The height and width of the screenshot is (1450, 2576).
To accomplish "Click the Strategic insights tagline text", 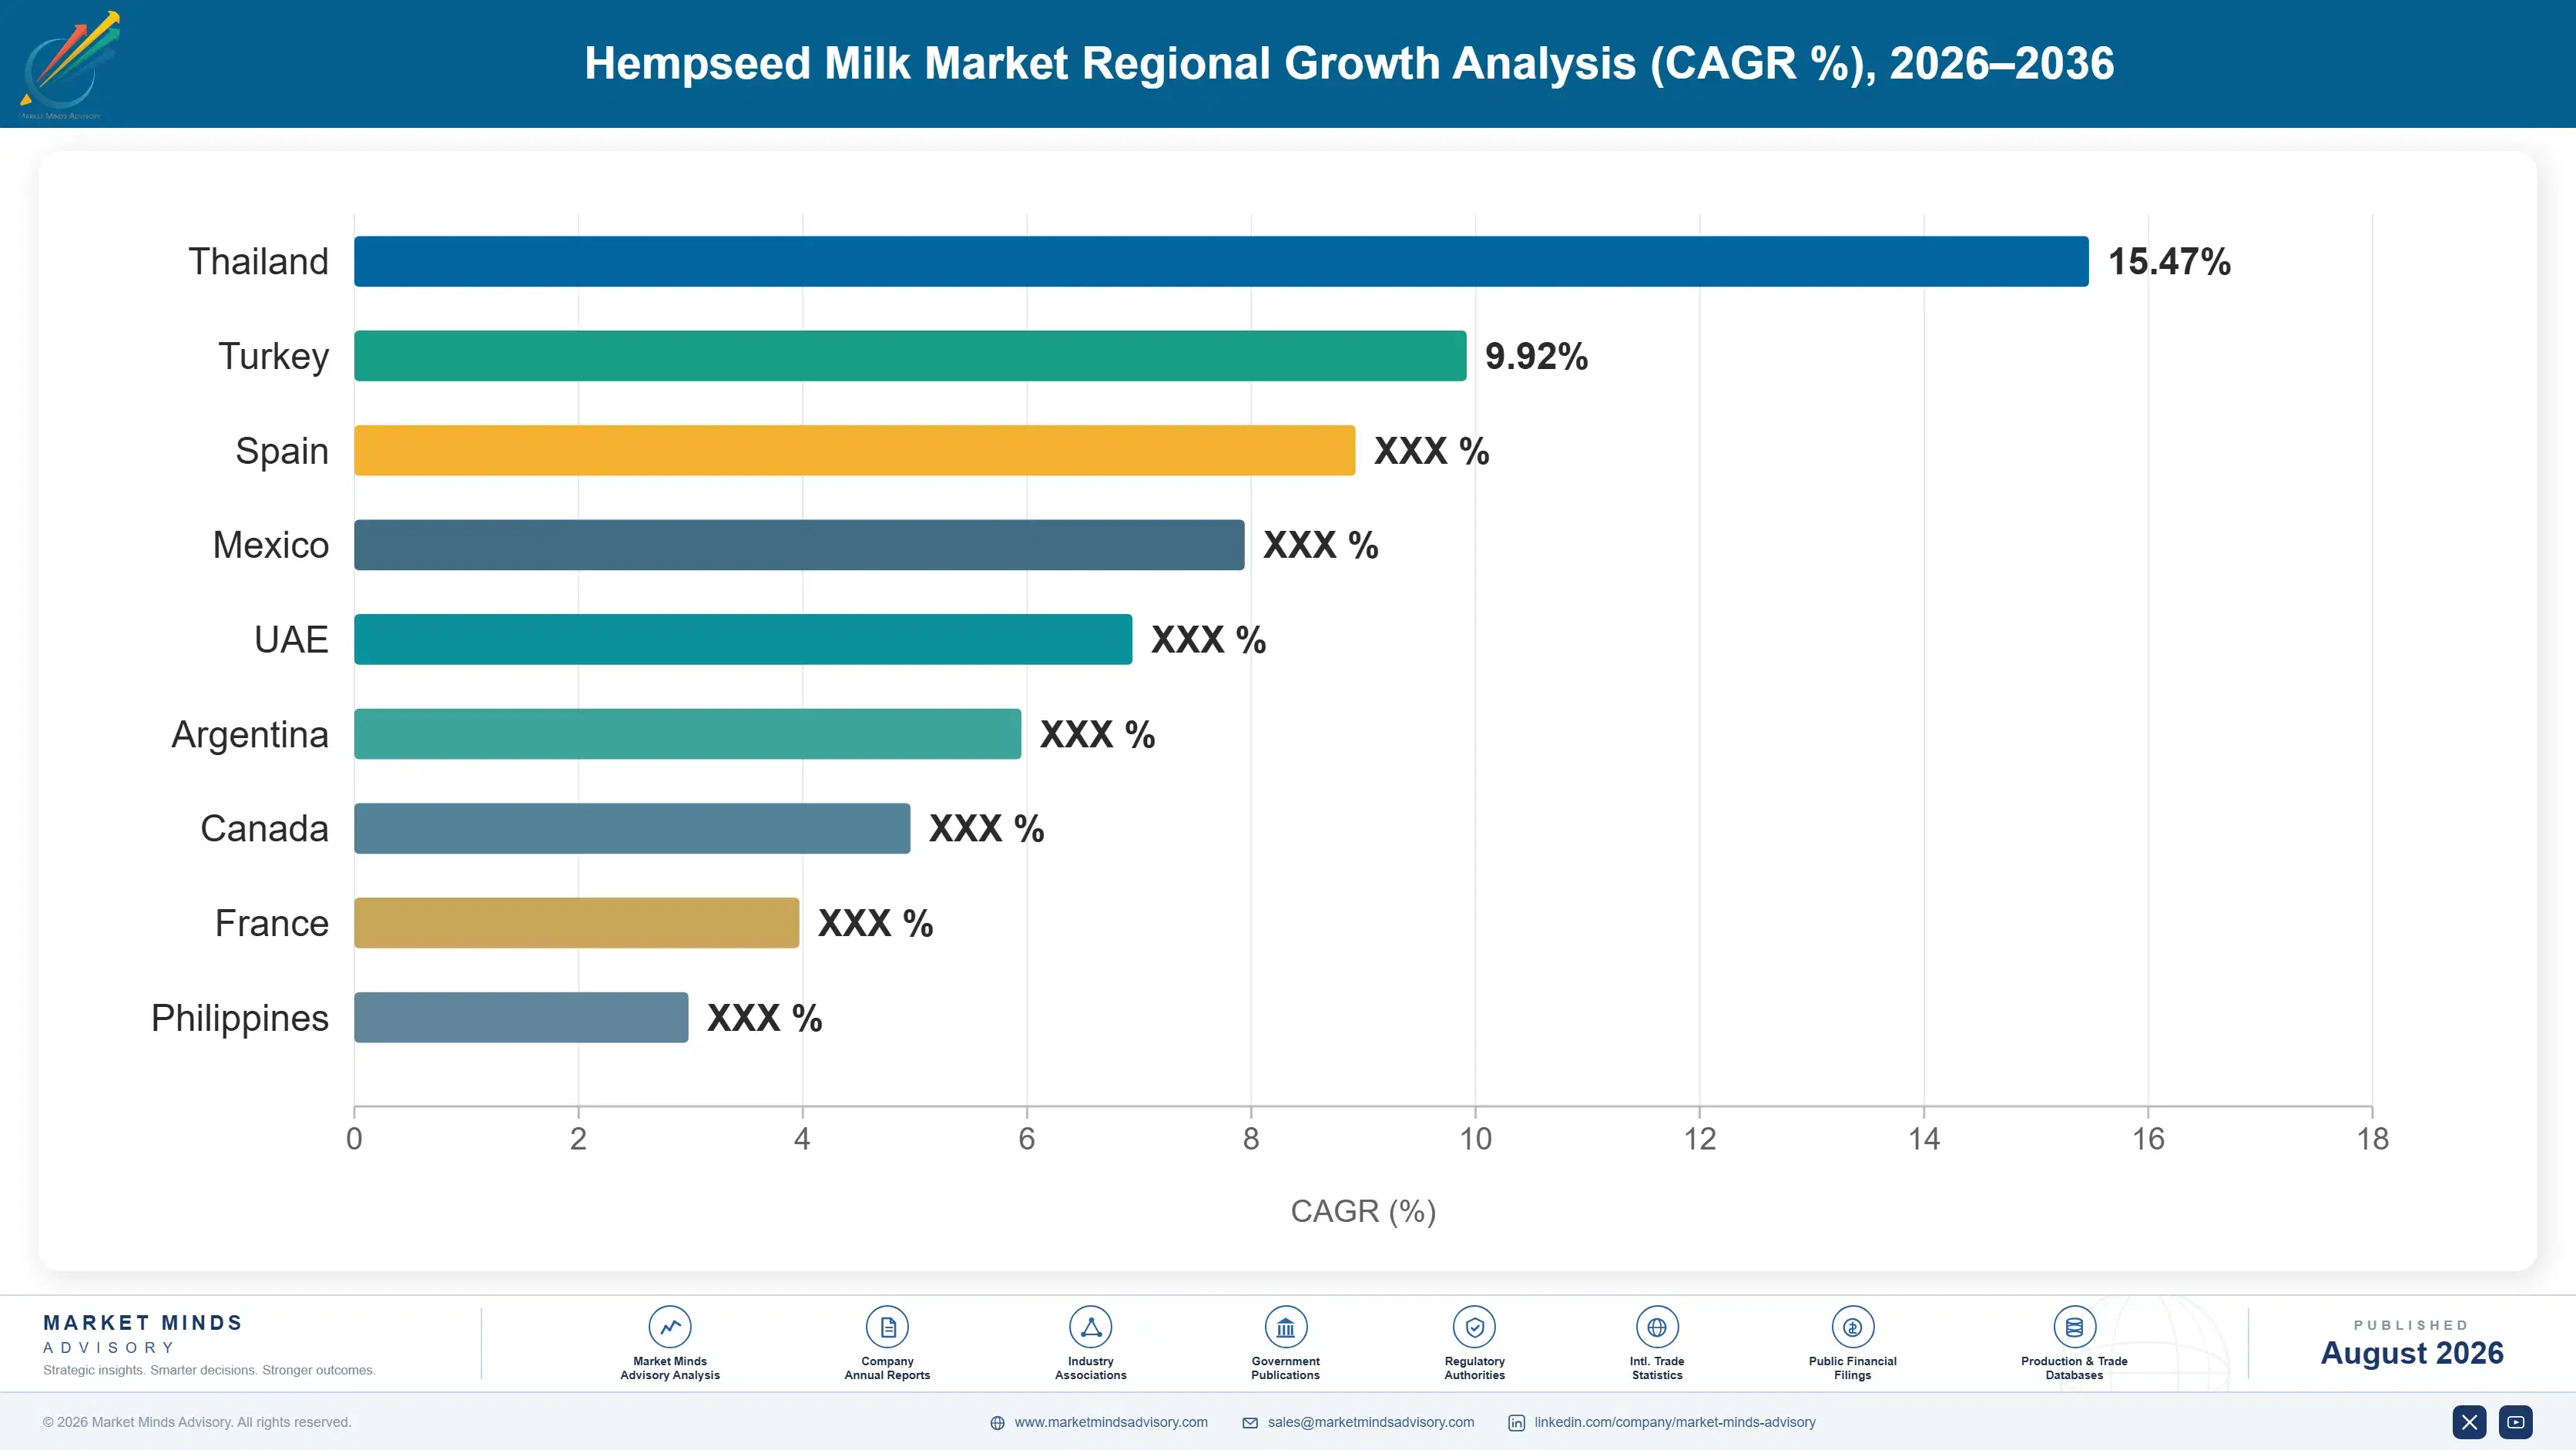I will click(x=209, y=1370).
